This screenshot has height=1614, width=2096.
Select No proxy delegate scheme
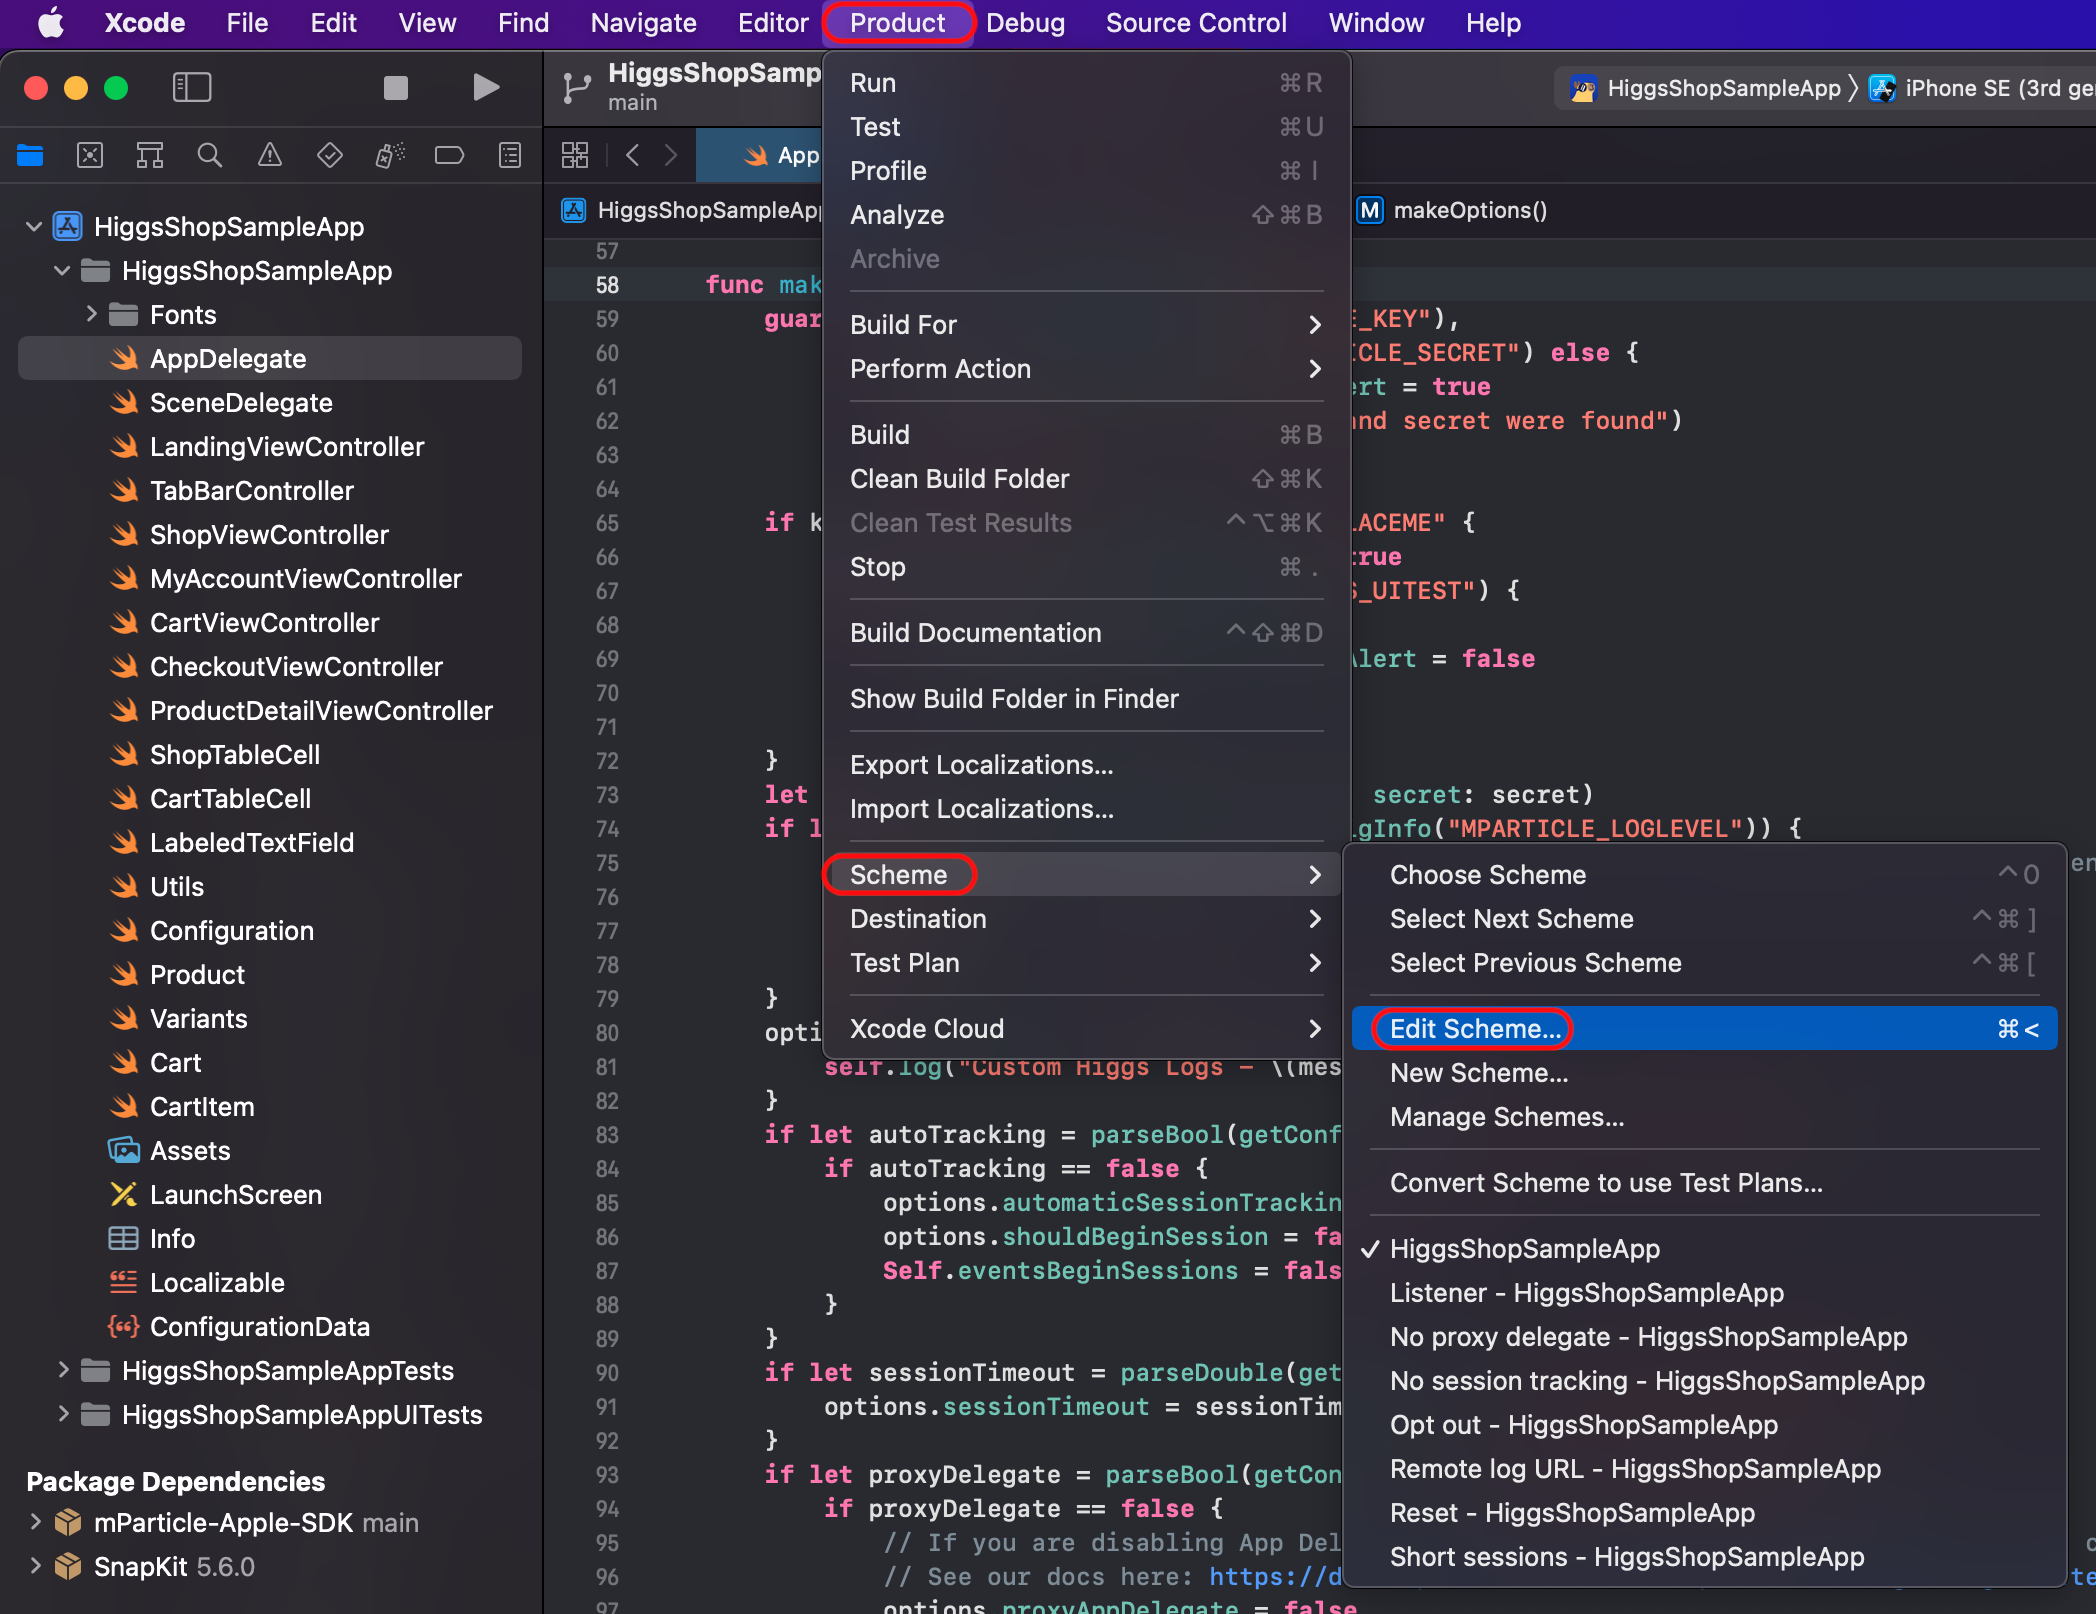click(x=1704, y=1337)
